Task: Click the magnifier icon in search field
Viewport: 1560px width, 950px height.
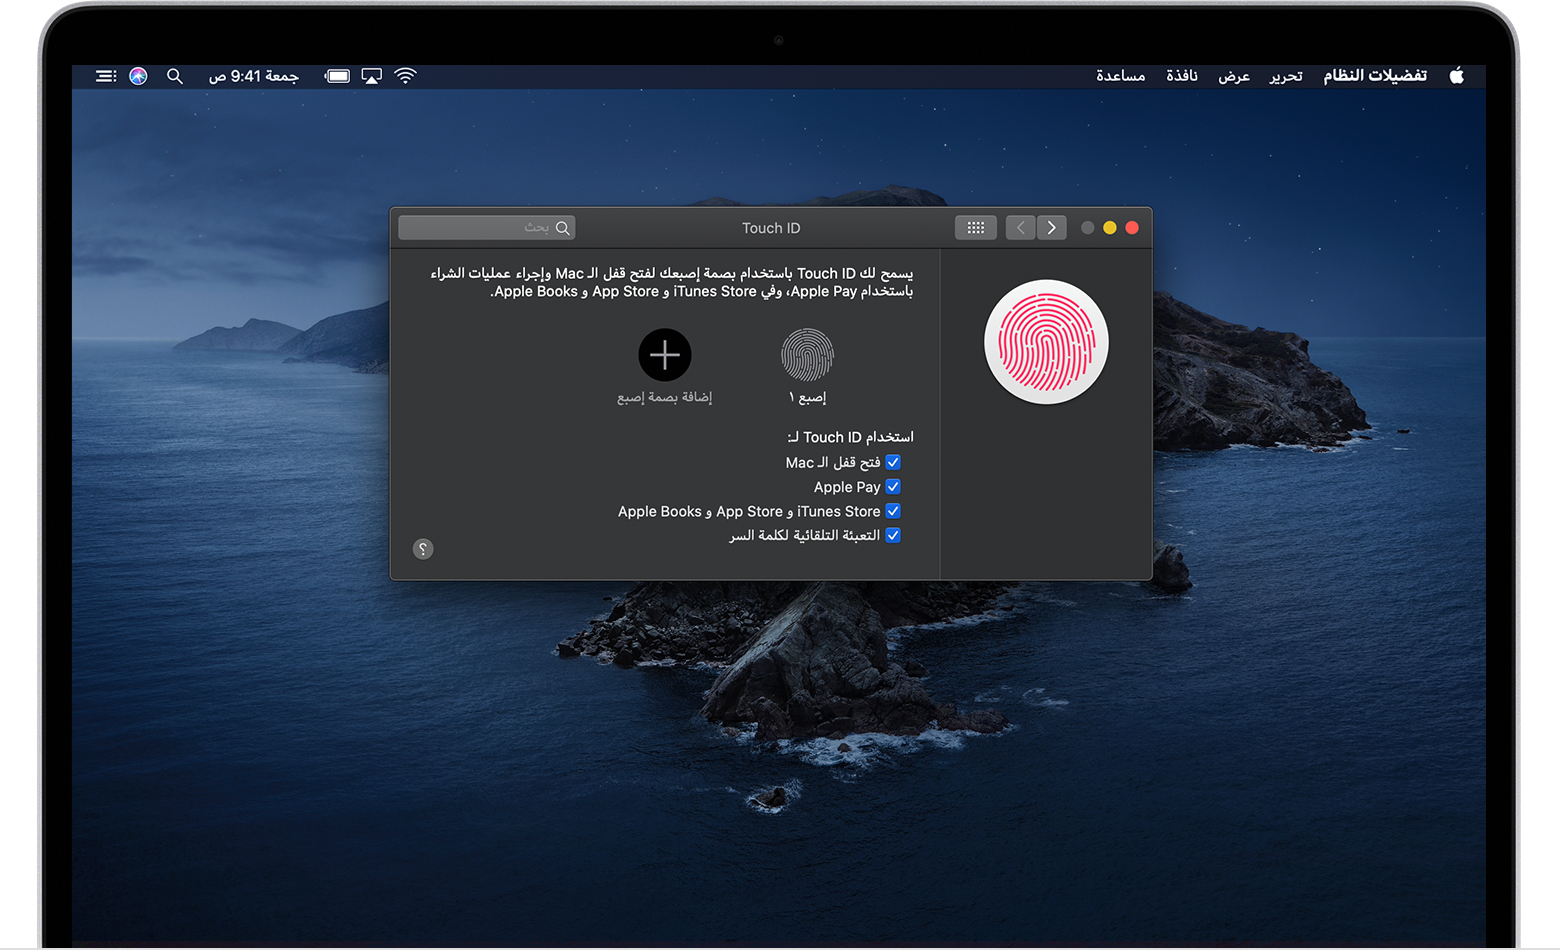Action: (x=563, y=228)
